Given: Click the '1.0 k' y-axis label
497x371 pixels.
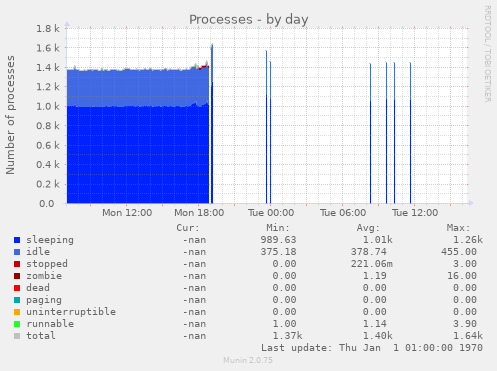Looking at the screenshot, I should pyautogui.click(x=48, y=107).
